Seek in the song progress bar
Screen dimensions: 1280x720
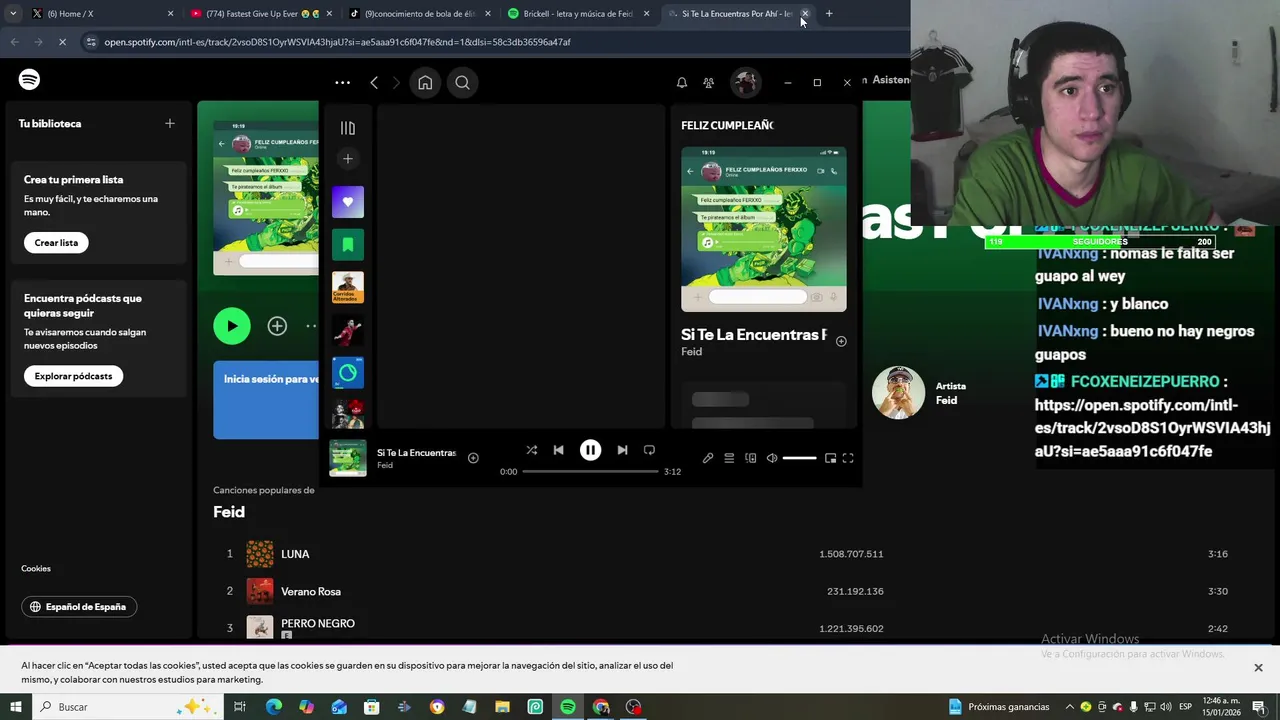[590, 471]
